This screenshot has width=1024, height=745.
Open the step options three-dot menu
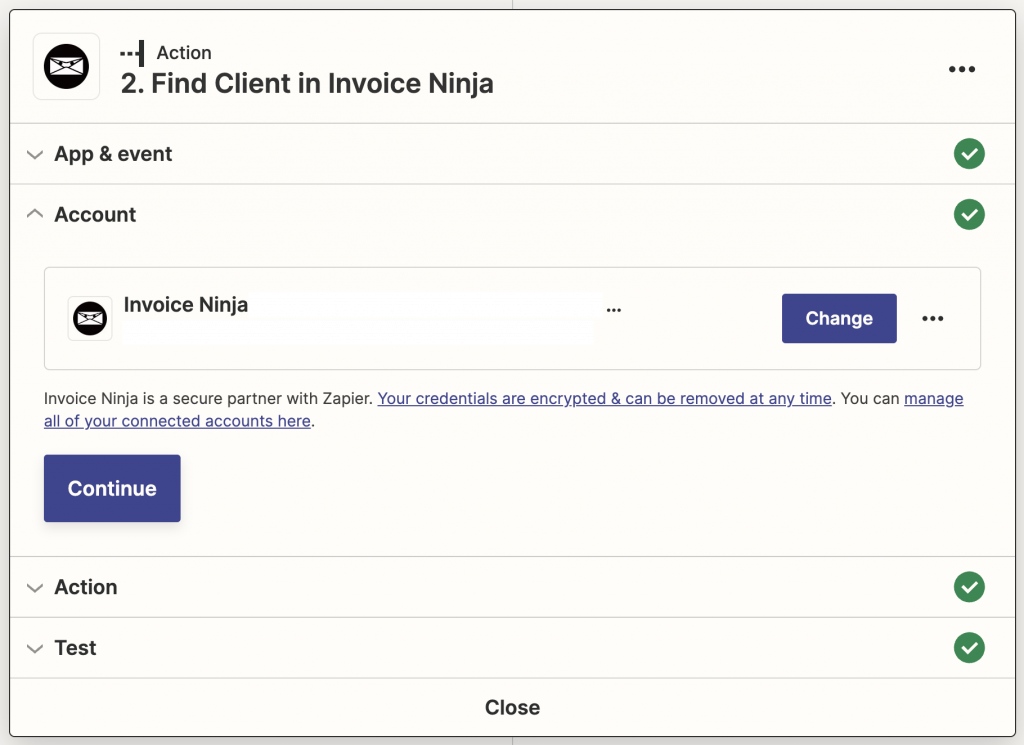click(961, 69)
